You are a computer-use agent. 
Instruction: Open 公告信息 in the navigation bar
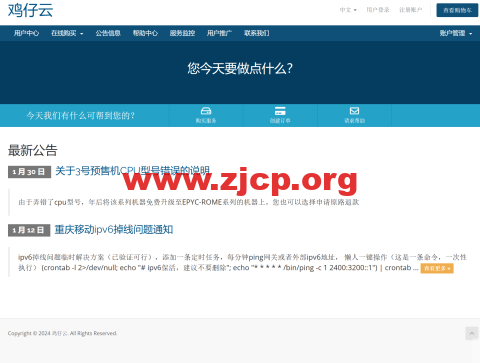[108, 33]
